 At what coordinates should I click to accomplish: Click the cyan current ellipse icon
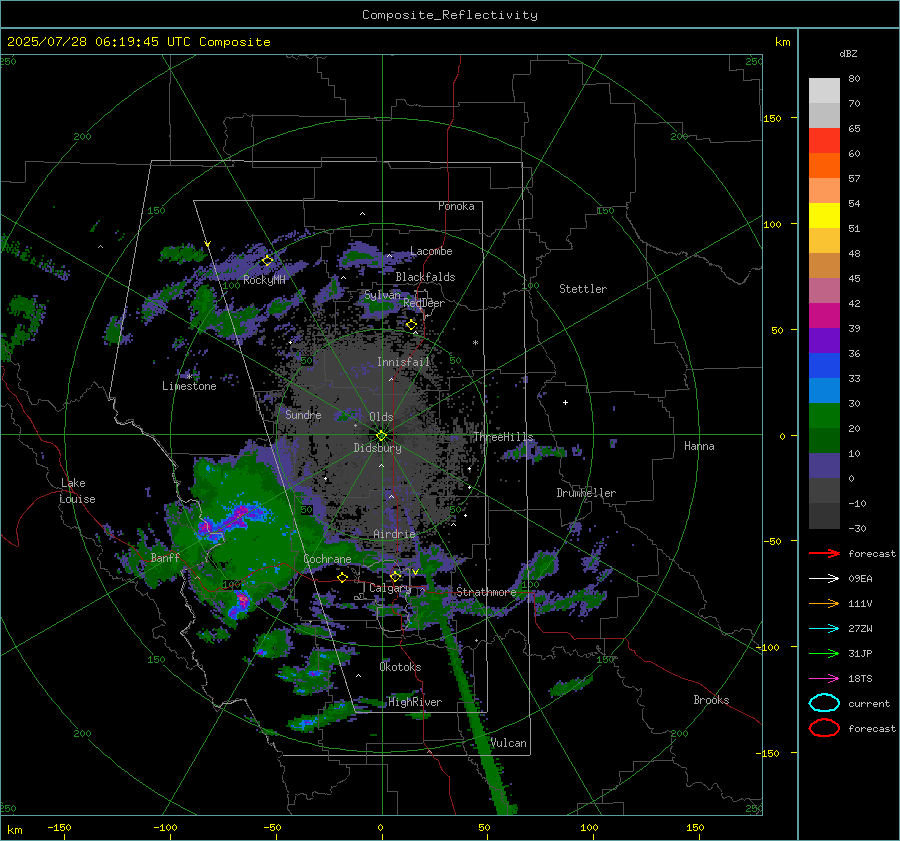(824, 703)
